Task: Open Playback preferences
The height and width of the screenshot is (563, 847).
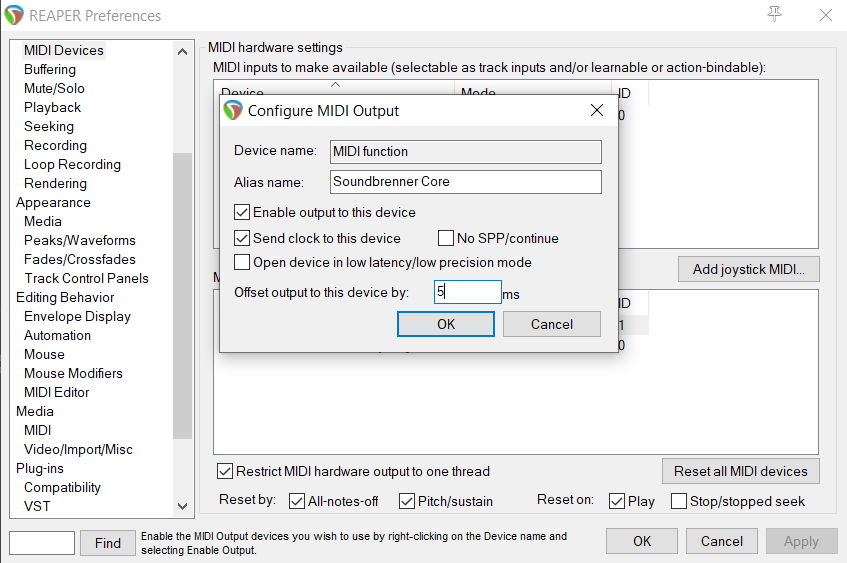Action: [x=52, y=108]
